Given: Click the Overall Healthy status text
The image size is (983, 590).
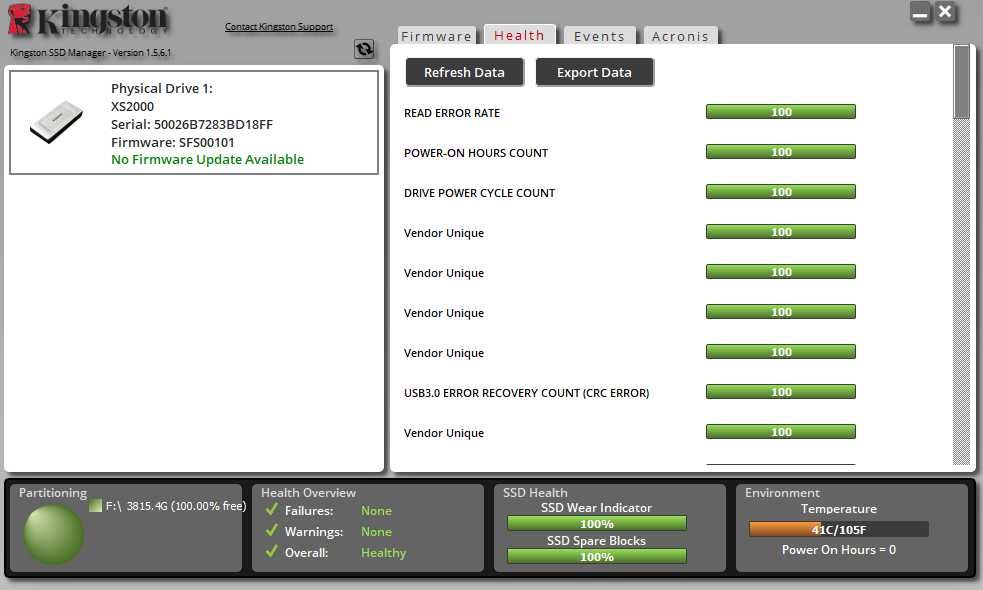Looking at the screenshot, I should pos(384,552).
